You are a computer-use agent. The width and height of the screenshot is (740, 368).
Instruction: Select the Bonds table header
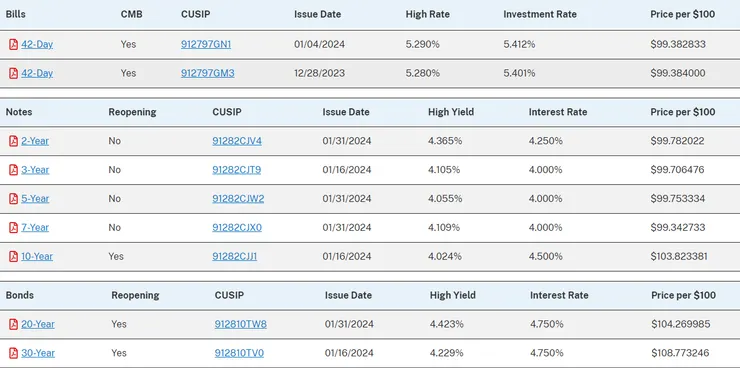[x=19, y=295]
